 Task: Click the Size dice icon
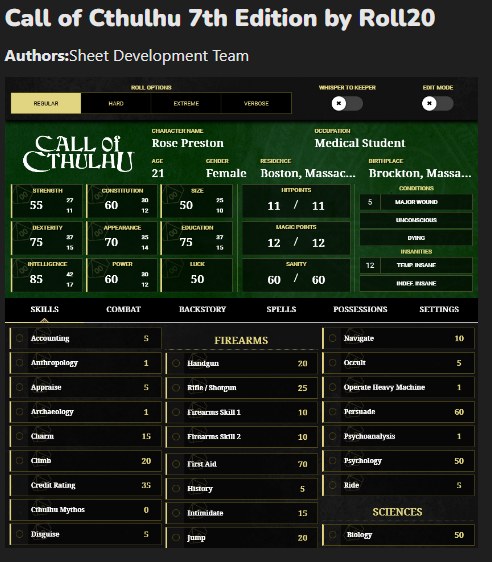172,196
